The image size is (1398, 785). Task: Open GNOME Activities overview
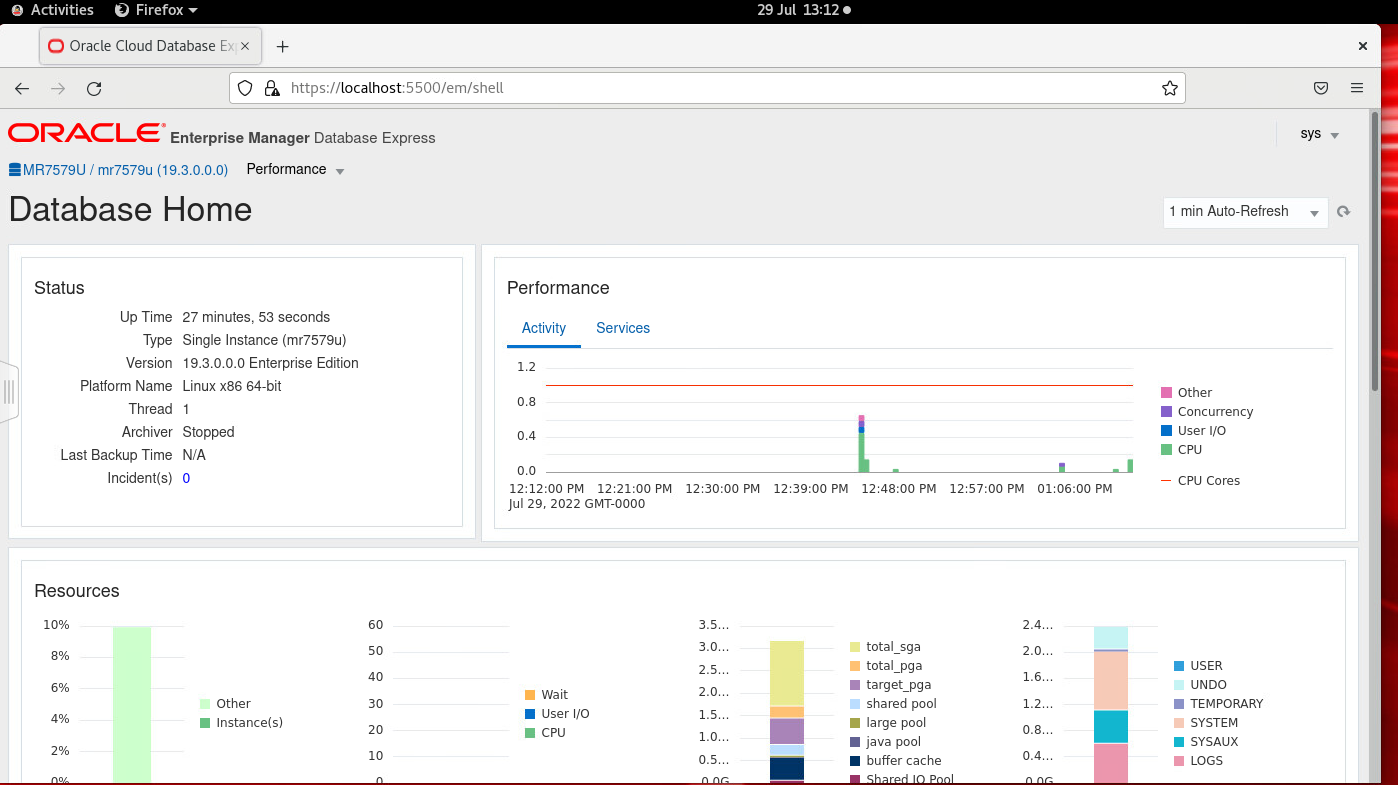pos(52,10)
